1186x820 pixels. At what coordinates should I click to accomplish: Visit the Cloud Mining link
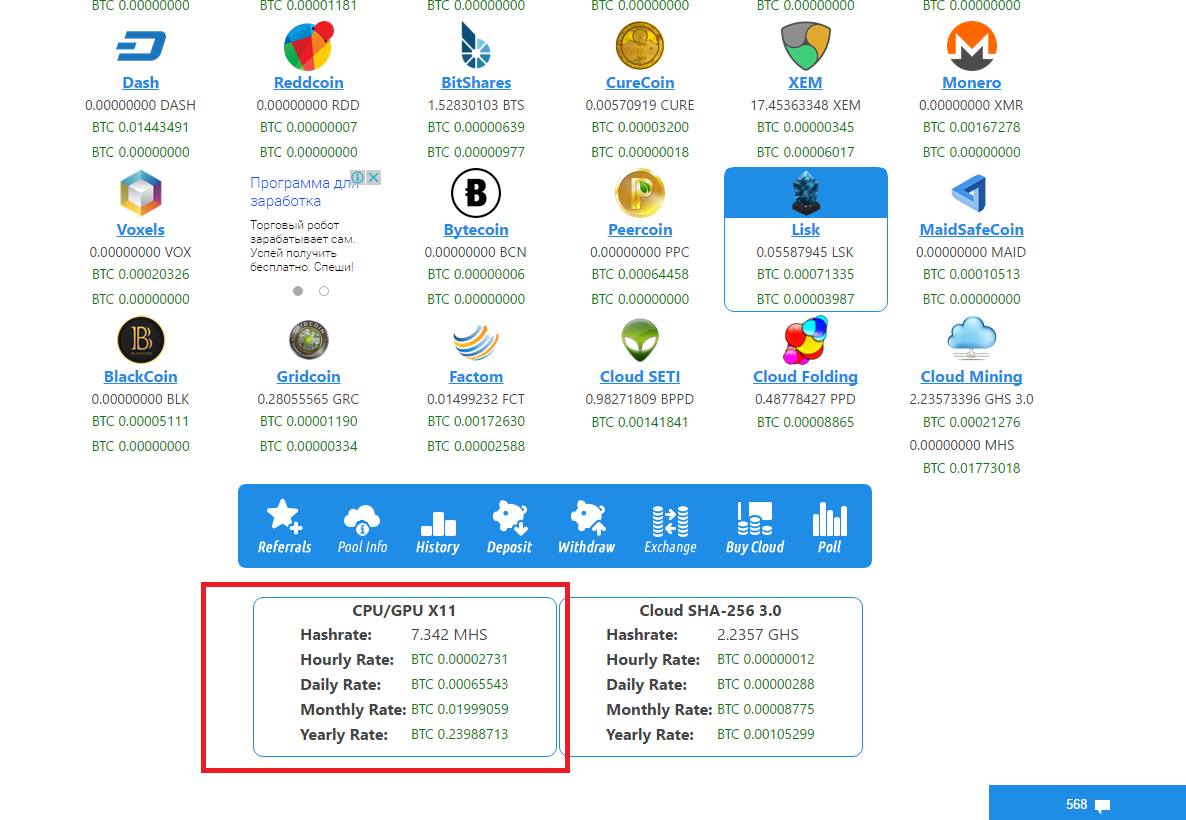971,376
